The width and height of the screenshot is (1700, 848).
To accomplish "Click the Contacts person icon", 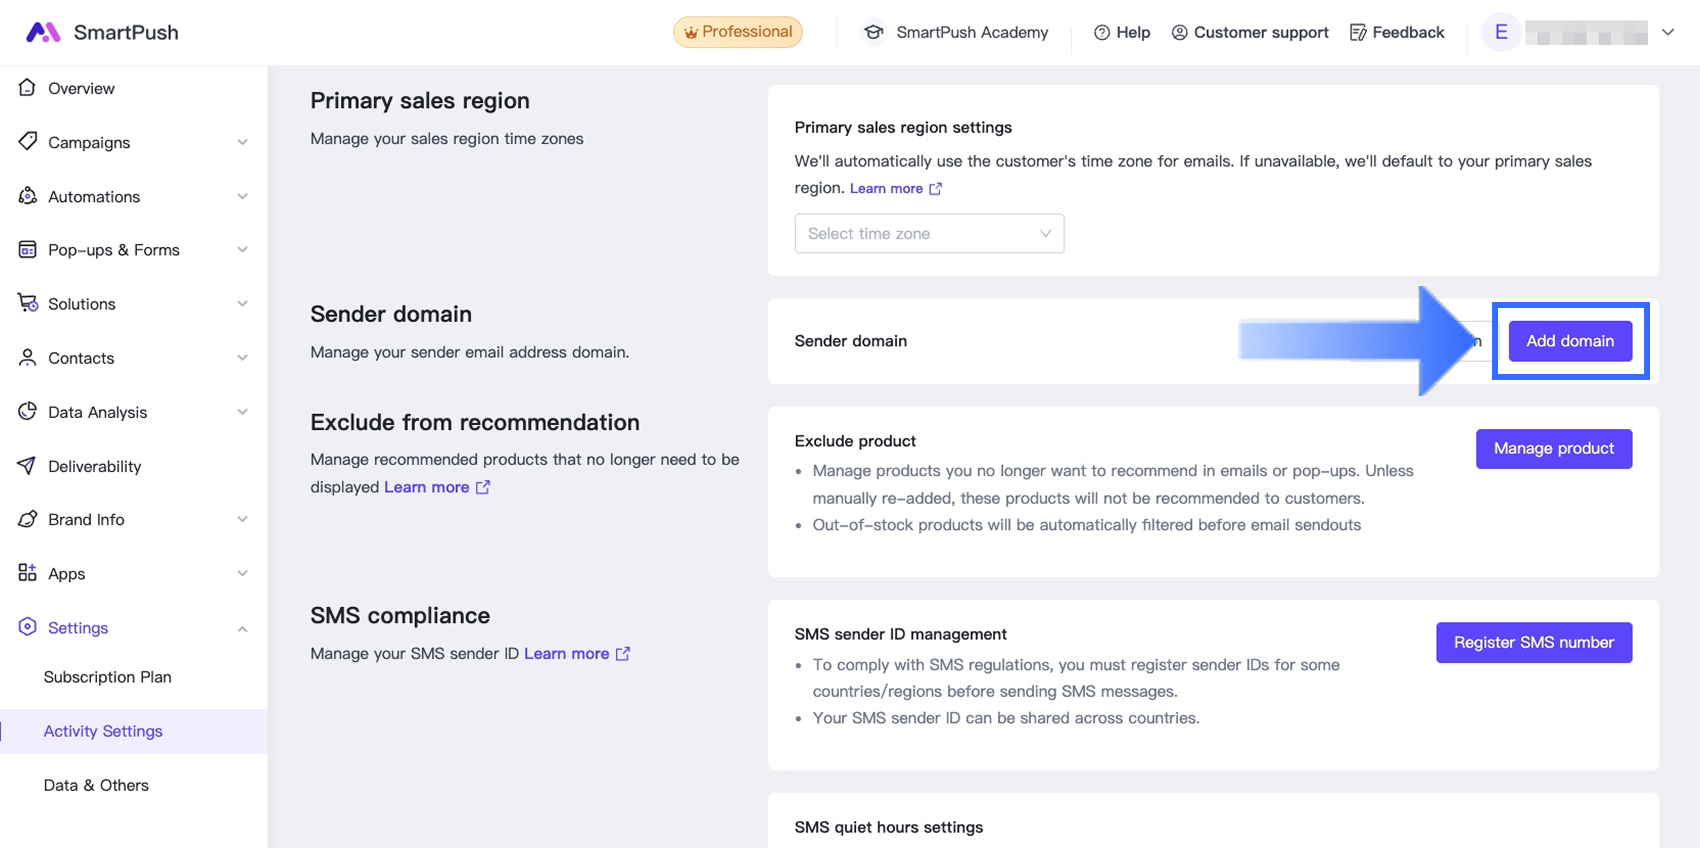I will coord(27,358).
